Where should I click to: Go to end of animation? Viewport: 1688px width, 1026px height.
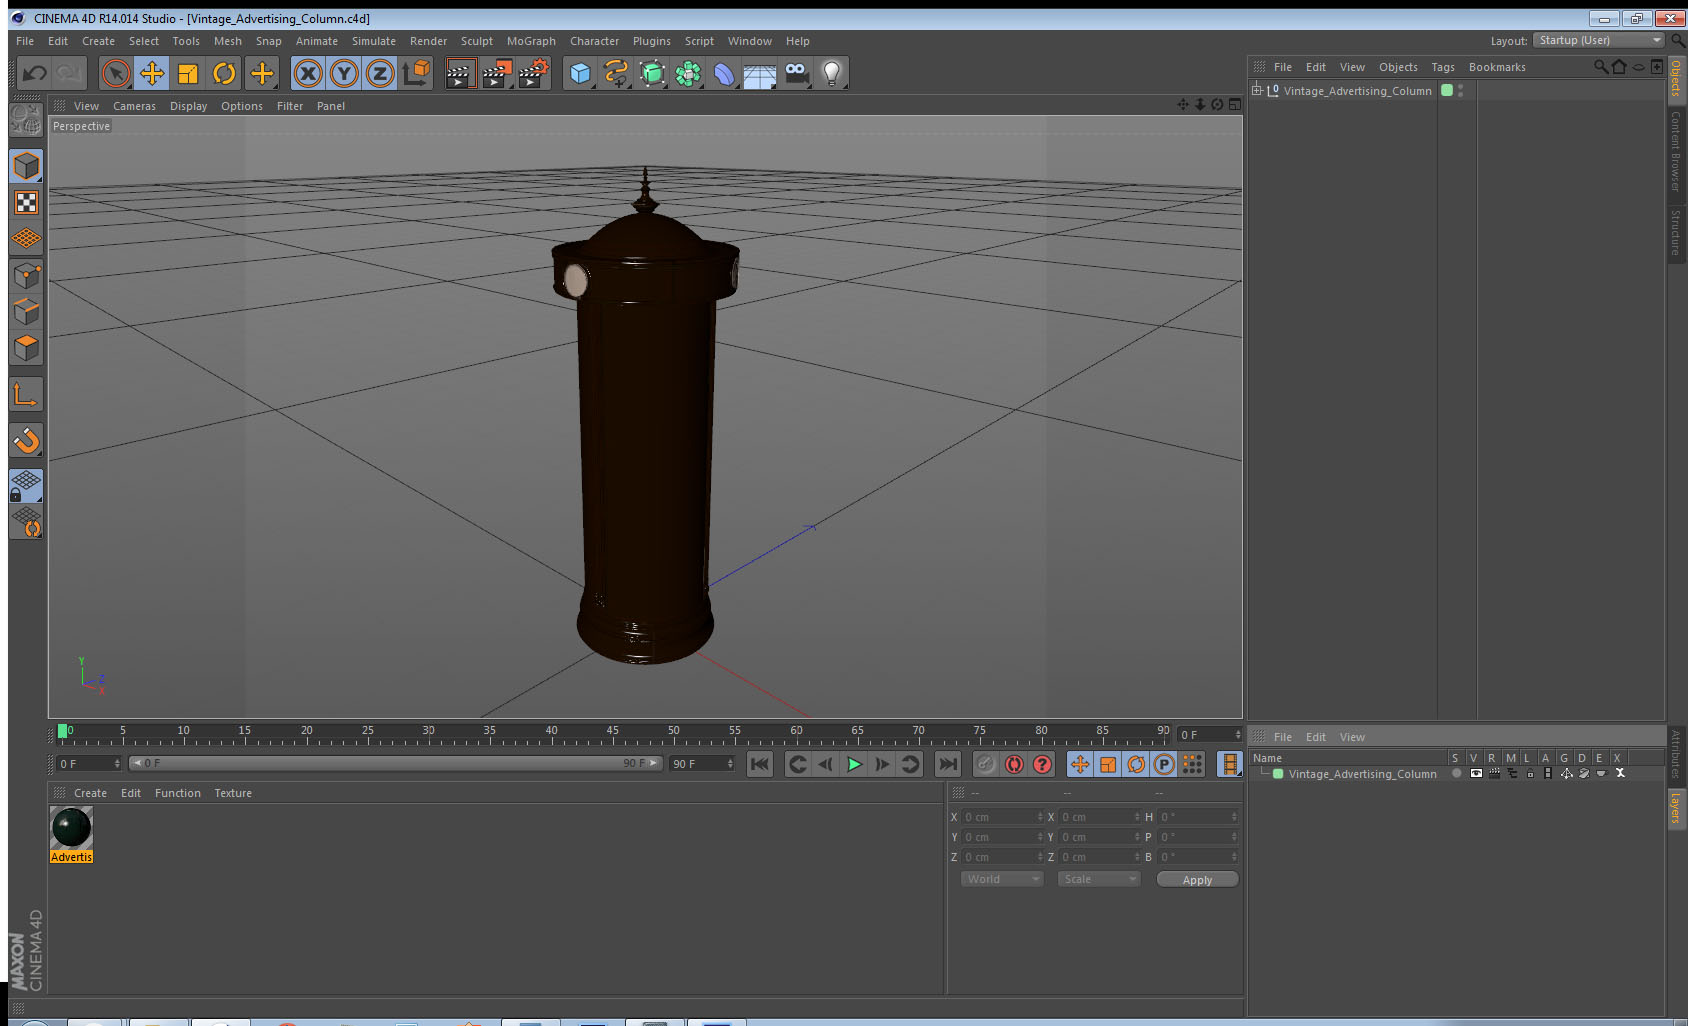947,764
